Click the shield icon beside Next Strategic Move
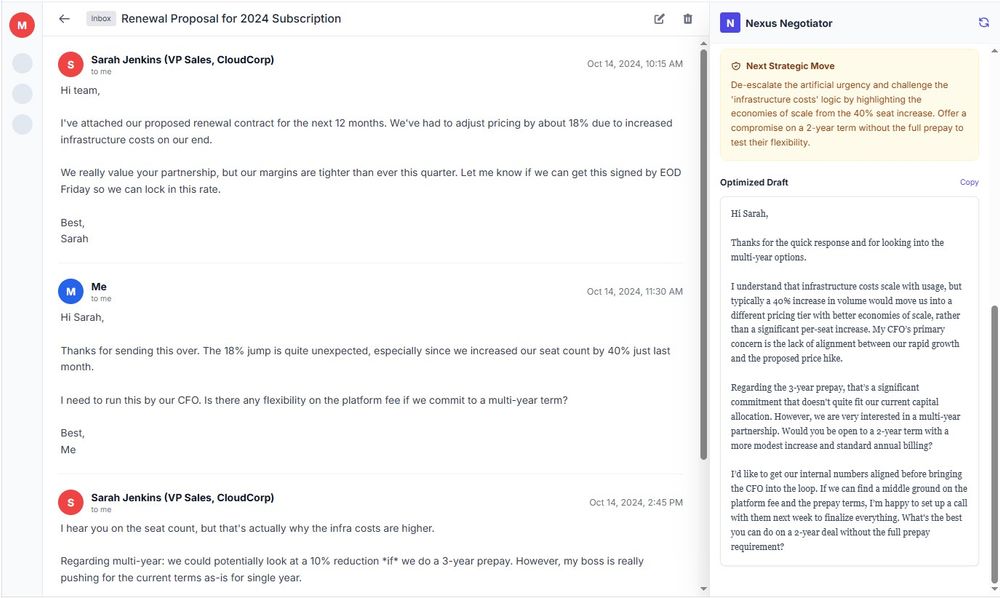The height and width of the screenshot is (598, 1000). click(736, 66)
